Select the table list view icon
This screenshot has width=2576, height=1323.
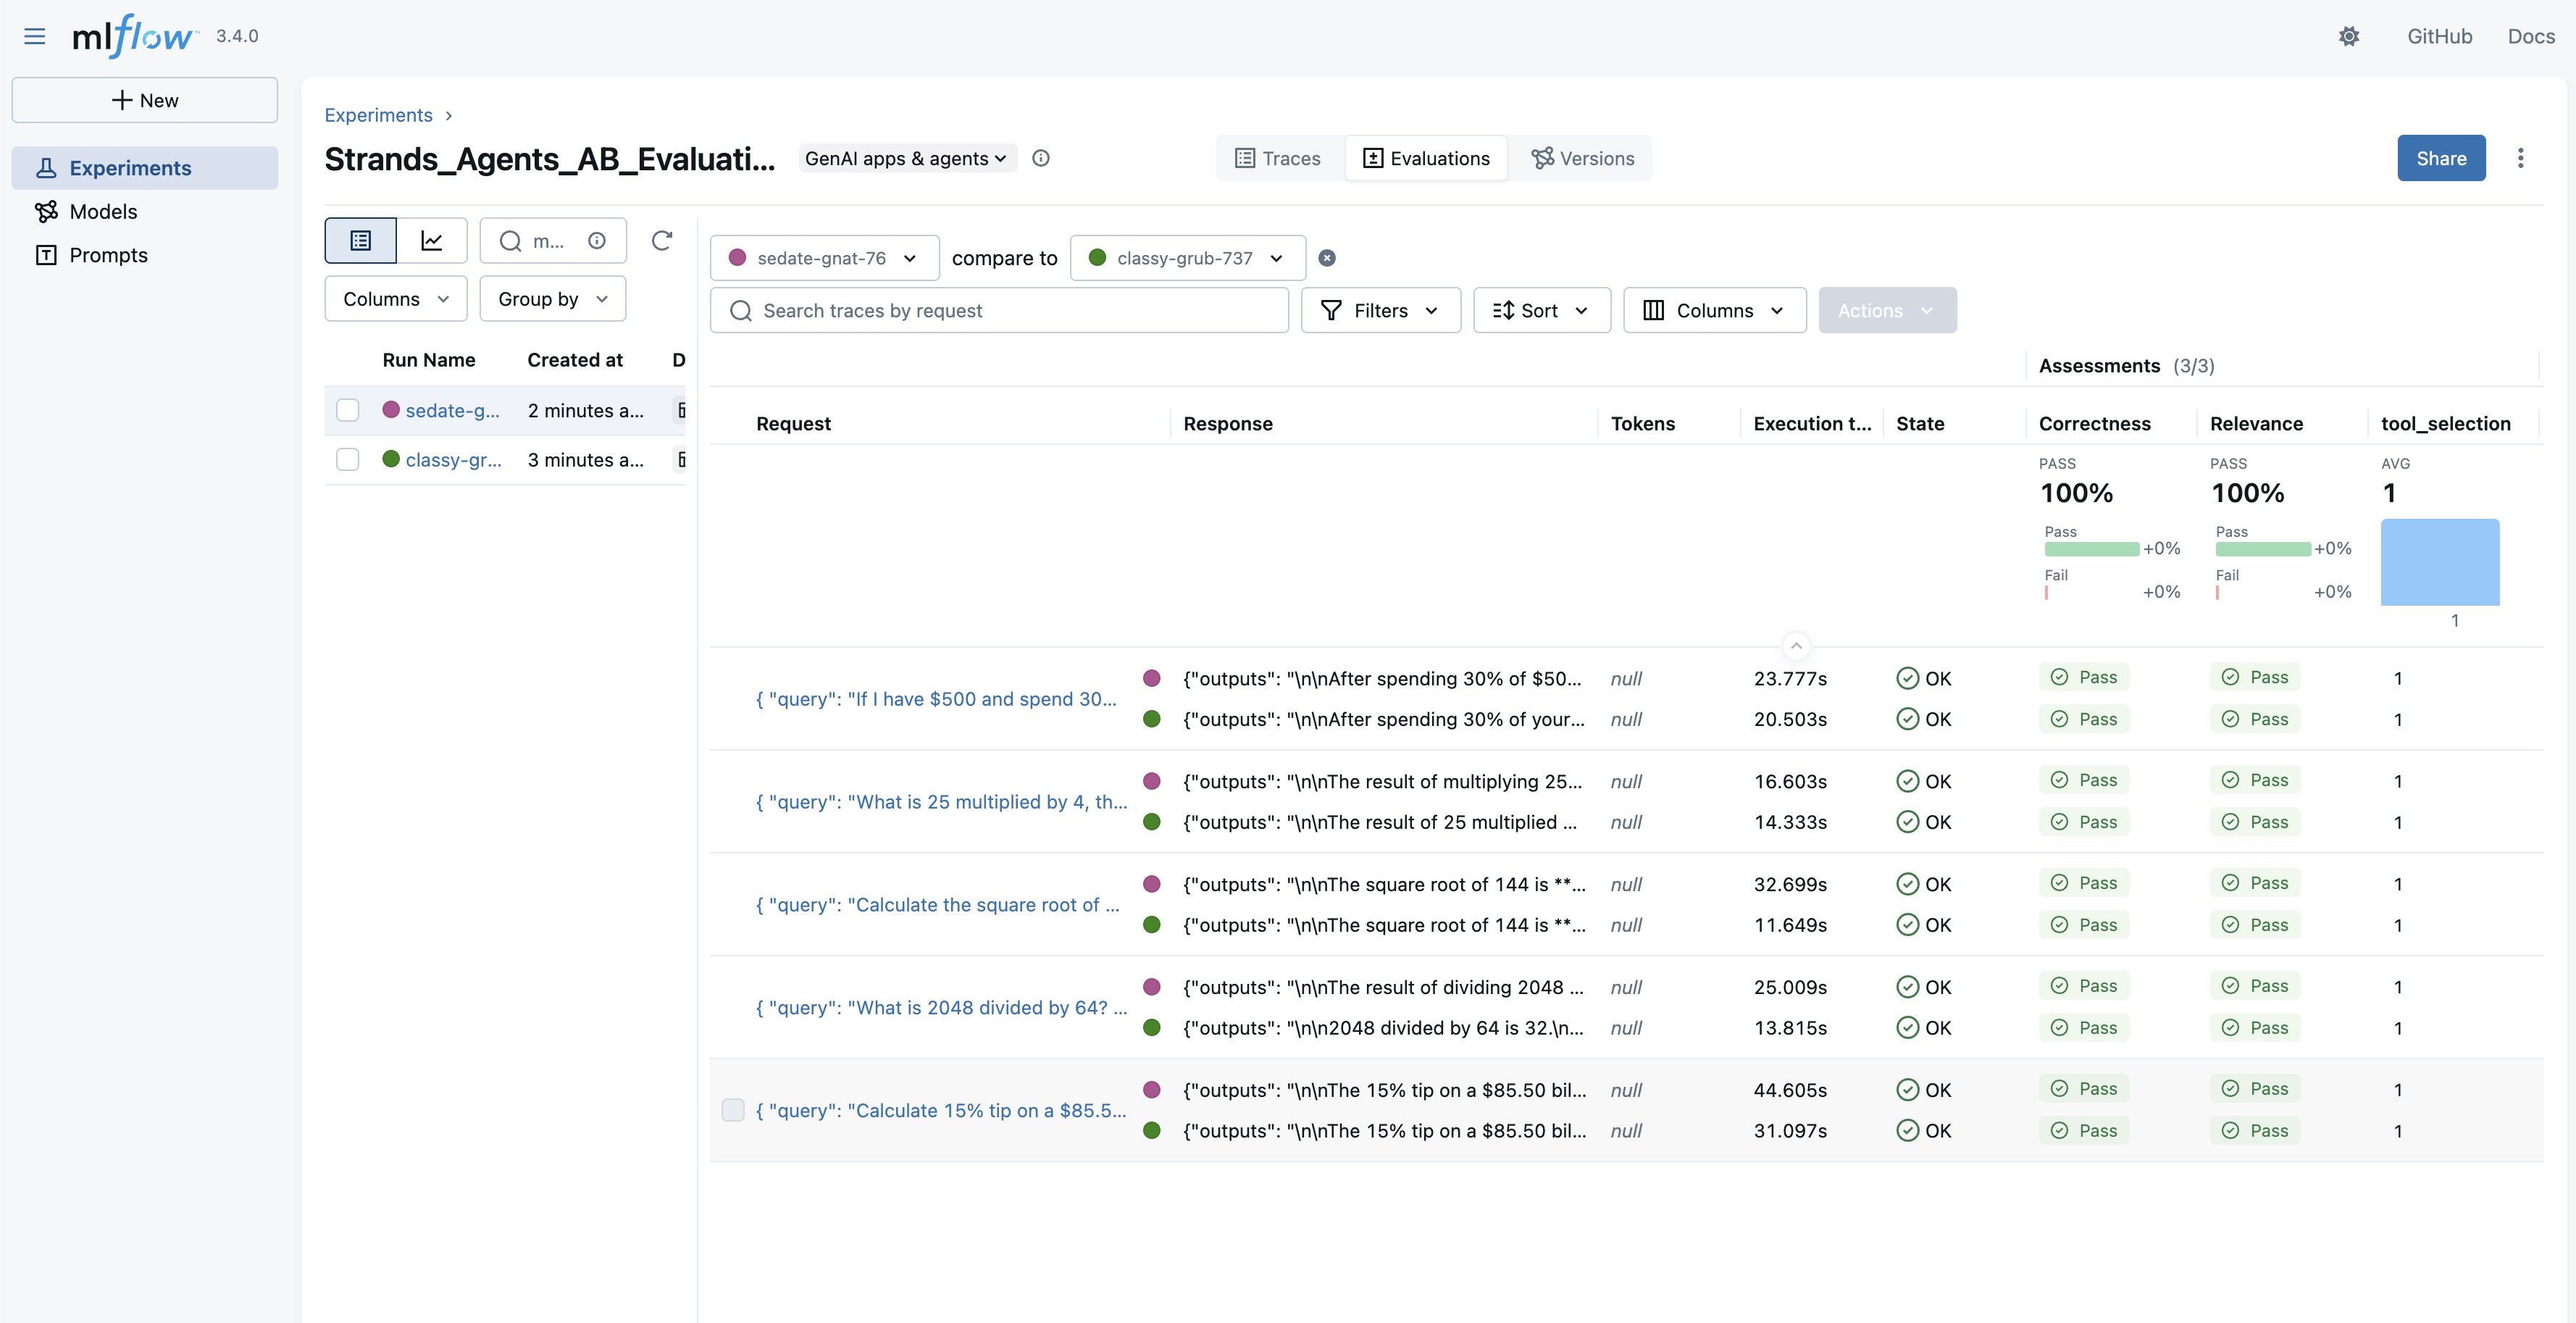360,240
